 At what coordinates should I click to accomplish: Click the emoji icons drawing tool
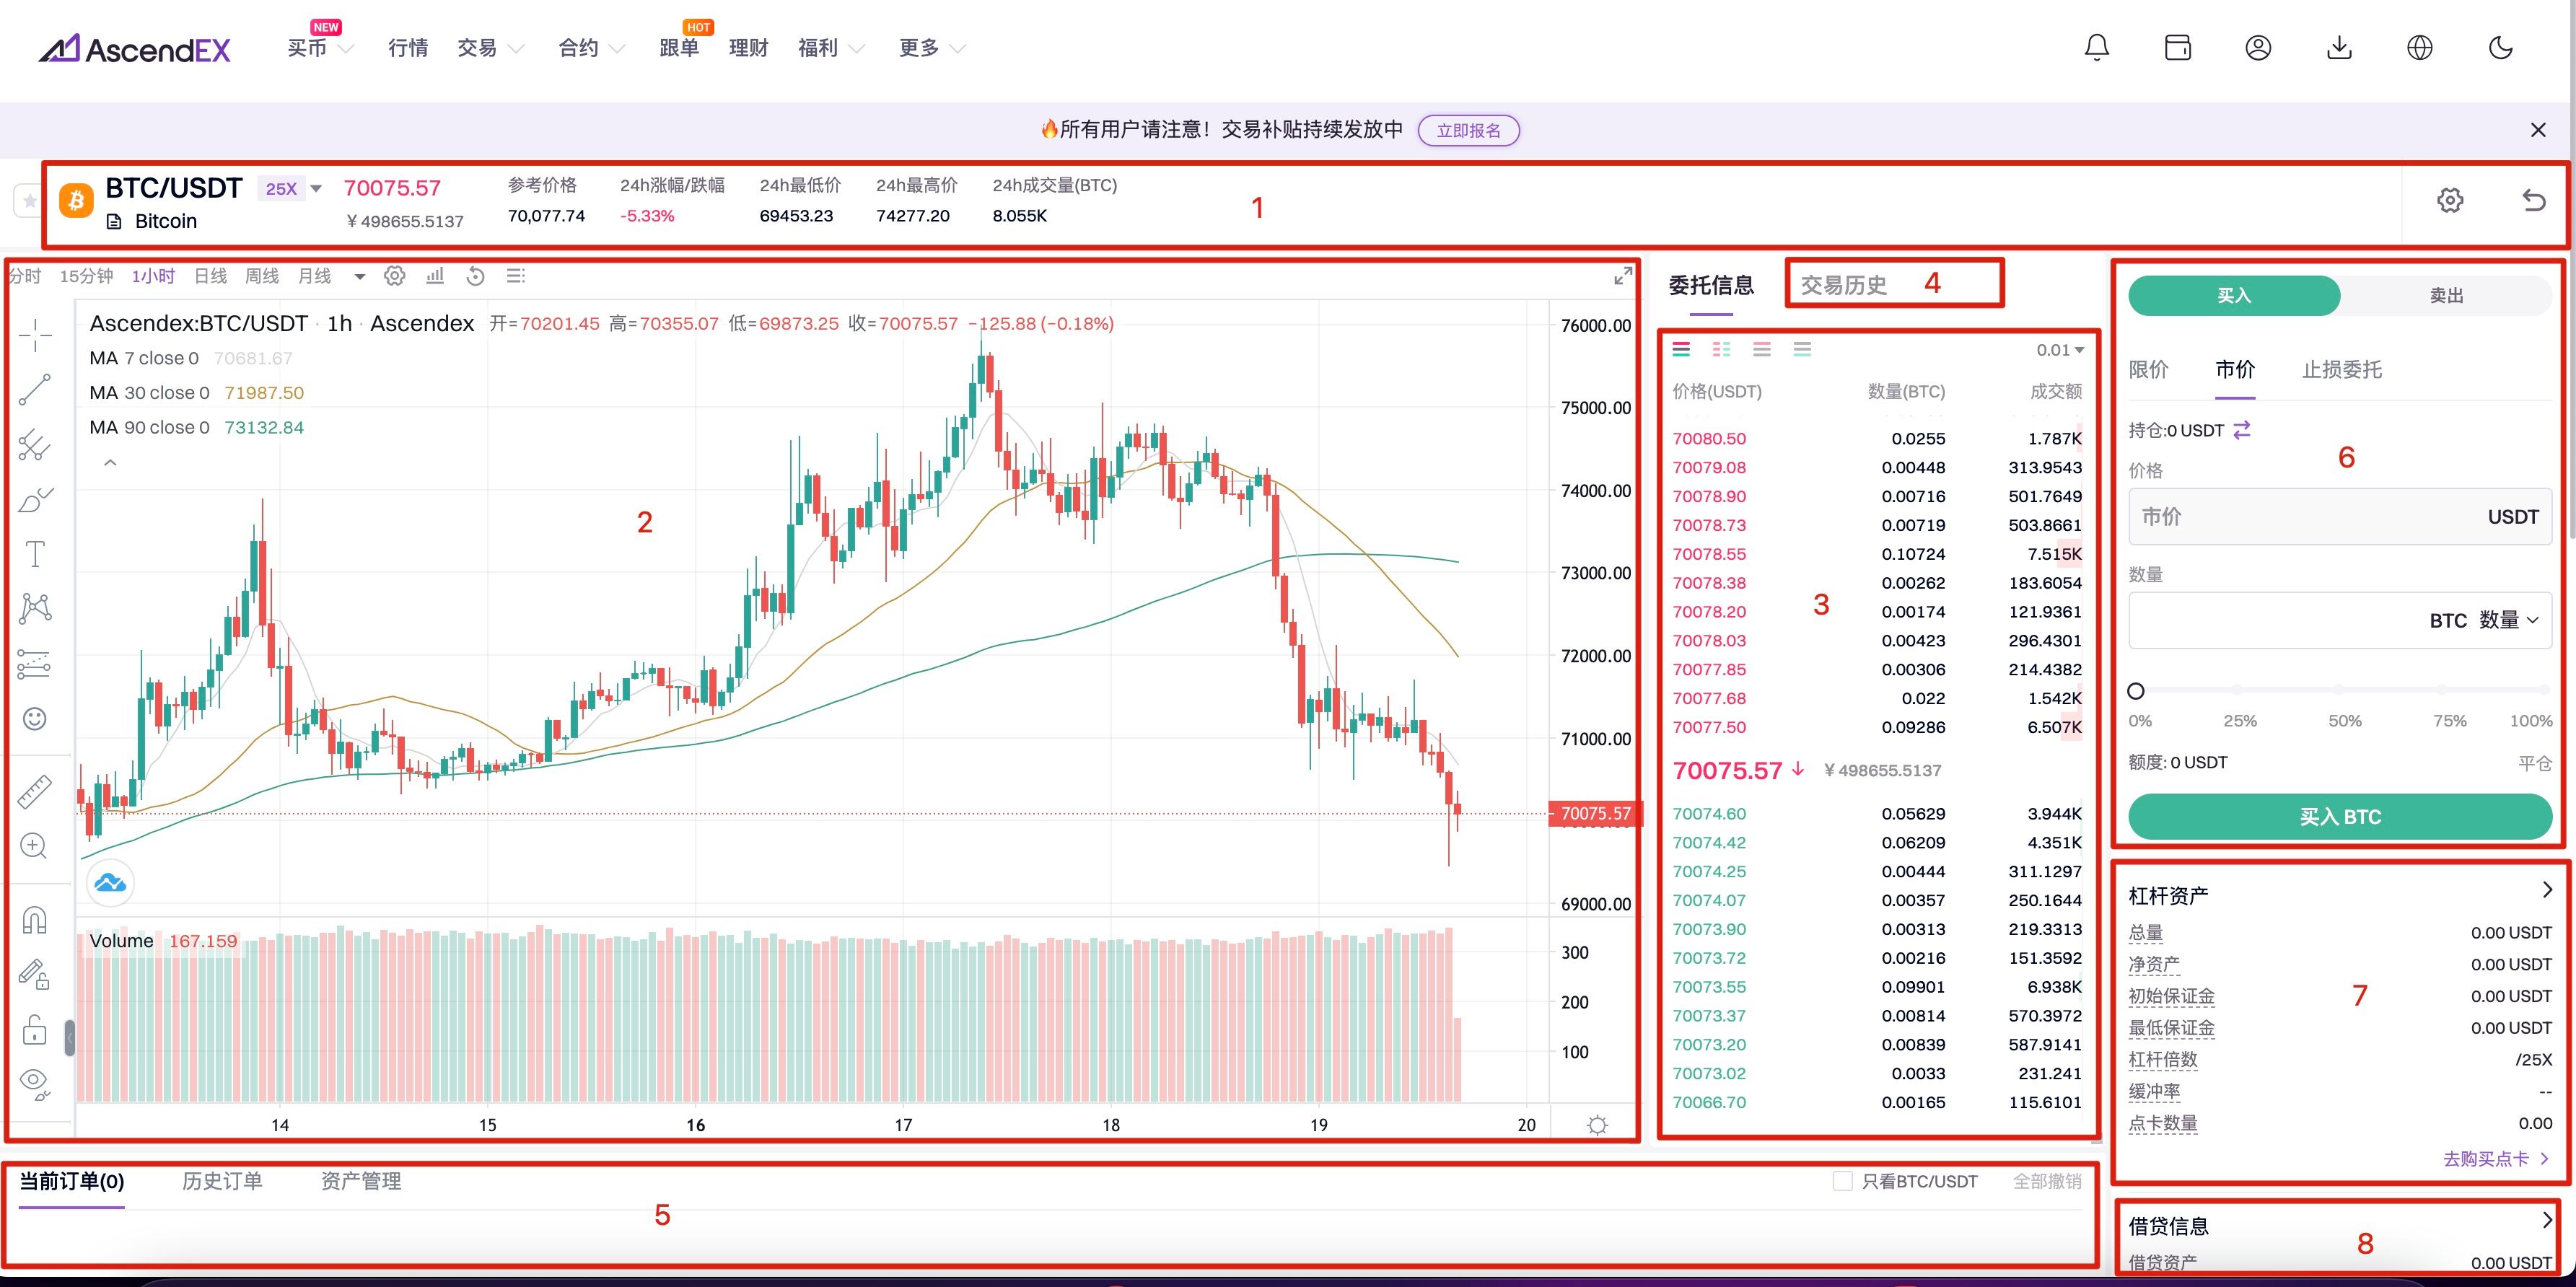pyautogui.click(x=35, y=719)
